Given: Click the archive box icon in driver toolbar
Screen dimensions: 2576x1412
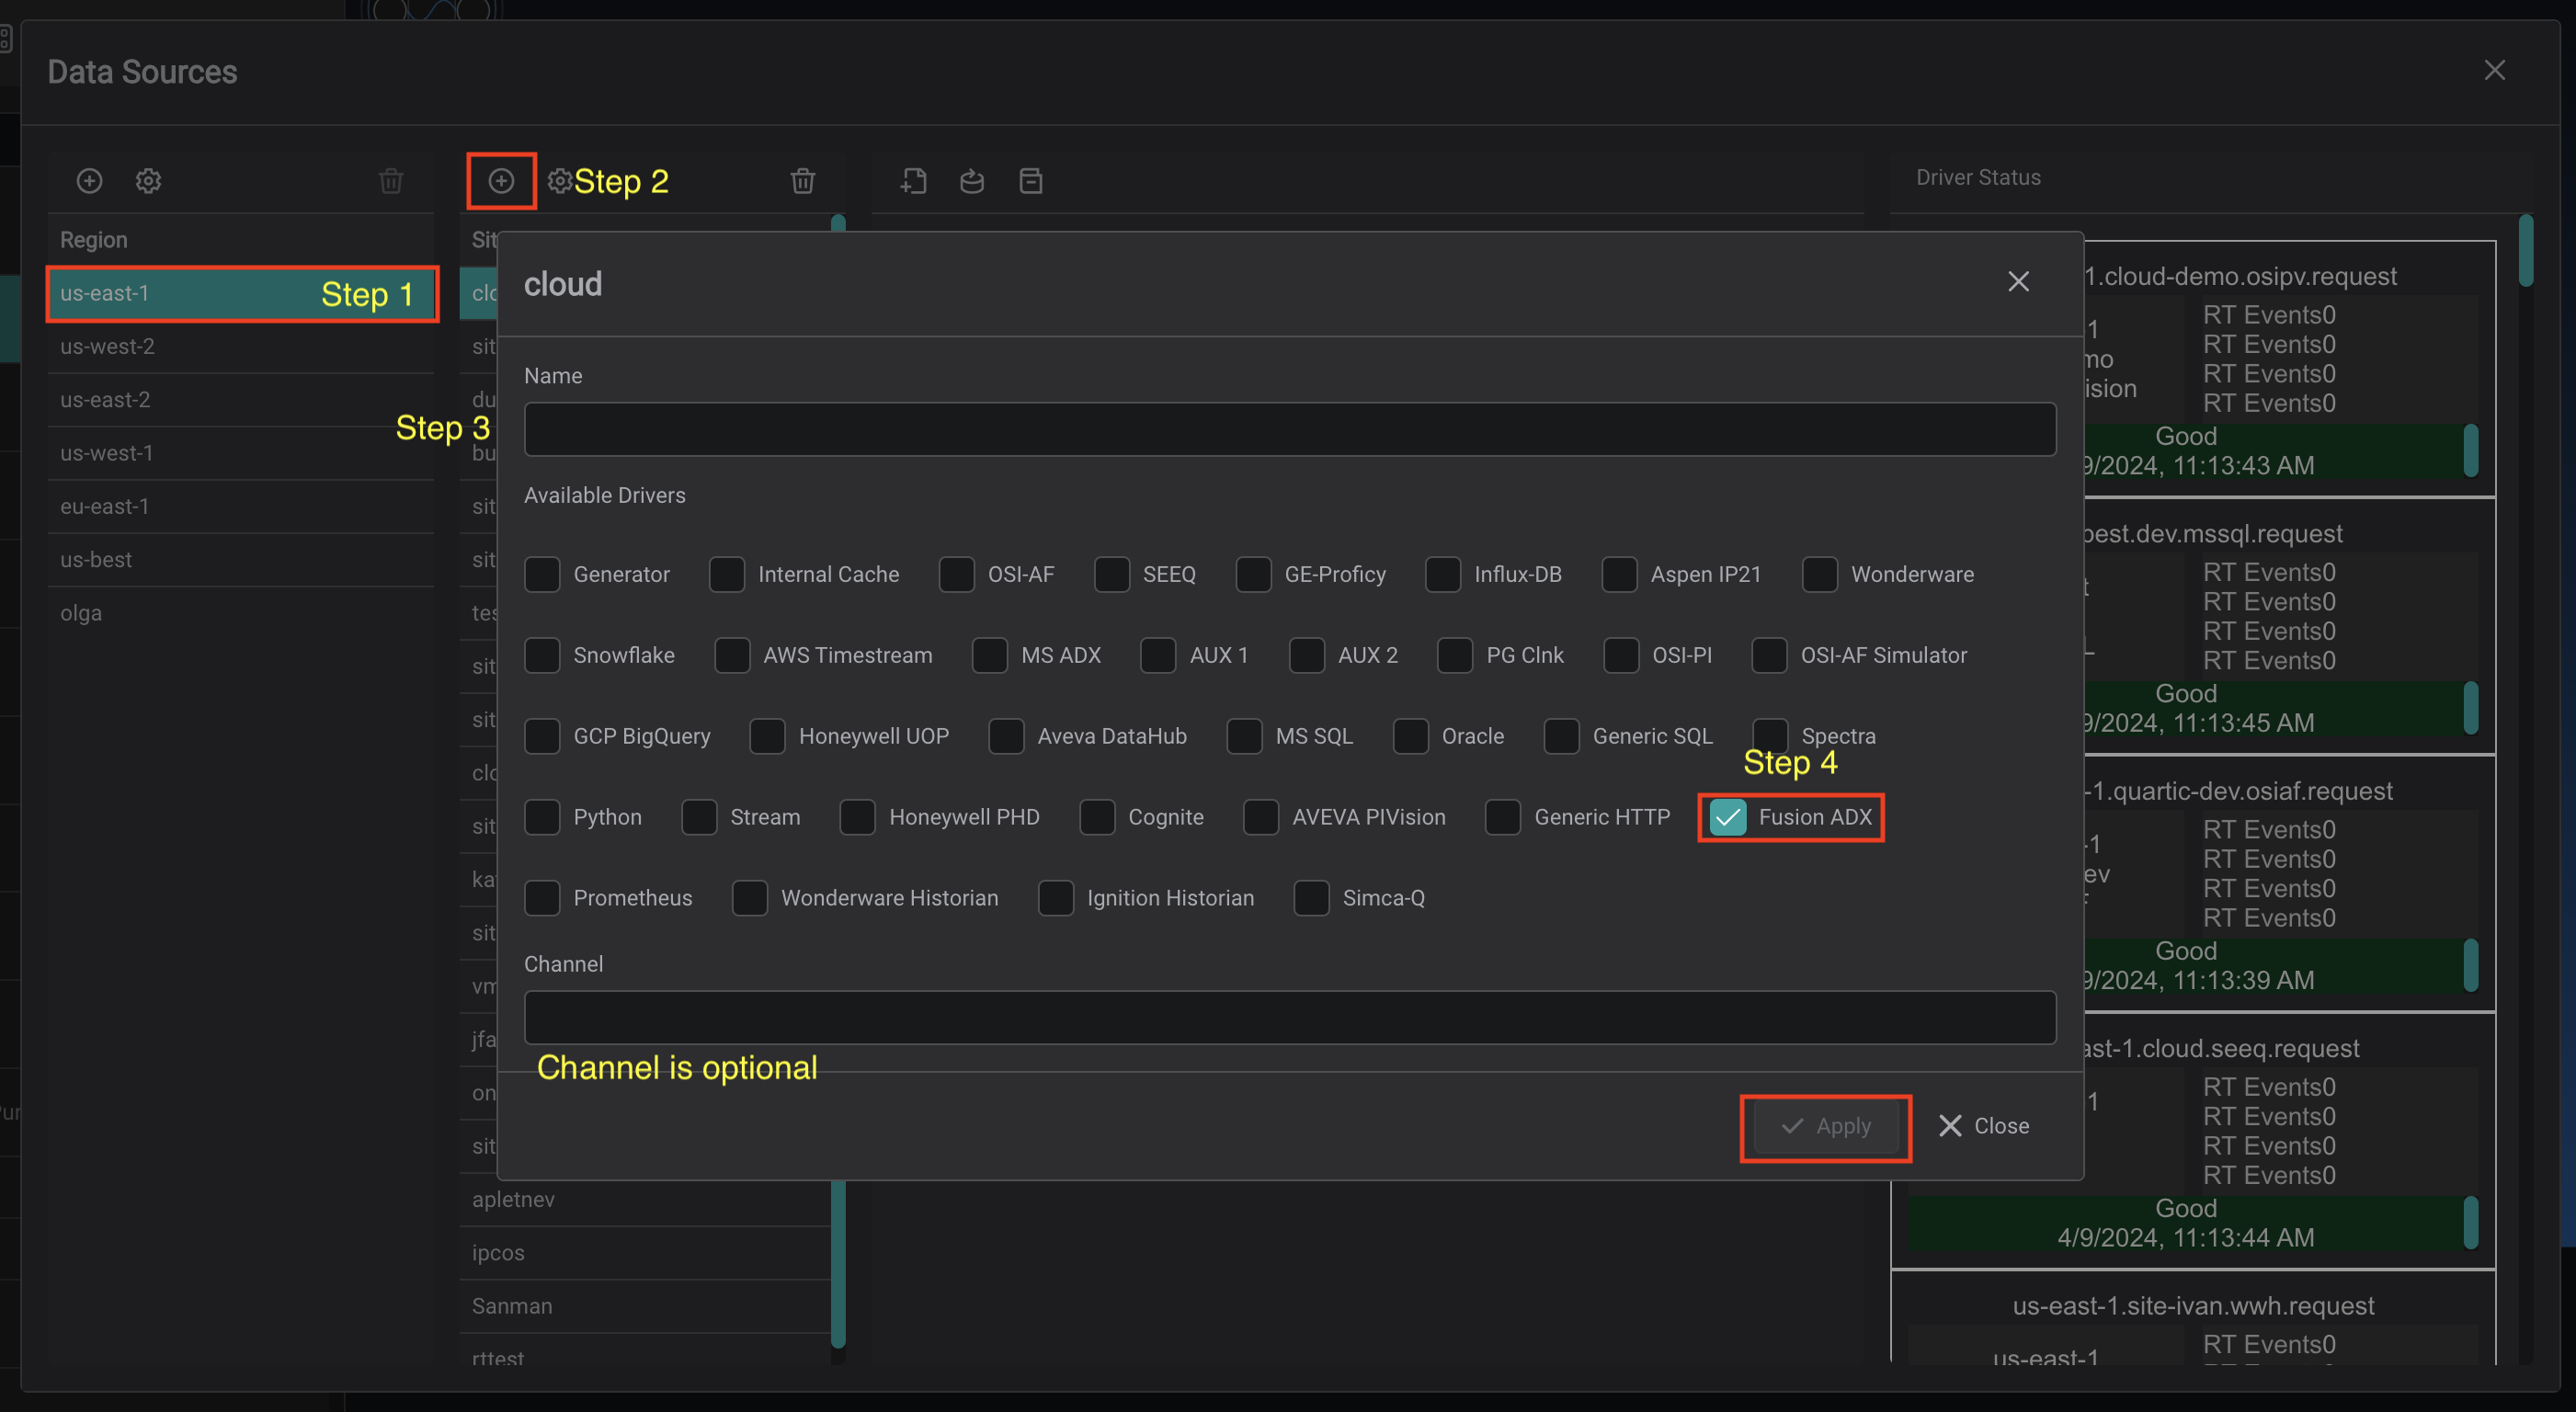Looking at the screenshot, I should click(1031, 181).
